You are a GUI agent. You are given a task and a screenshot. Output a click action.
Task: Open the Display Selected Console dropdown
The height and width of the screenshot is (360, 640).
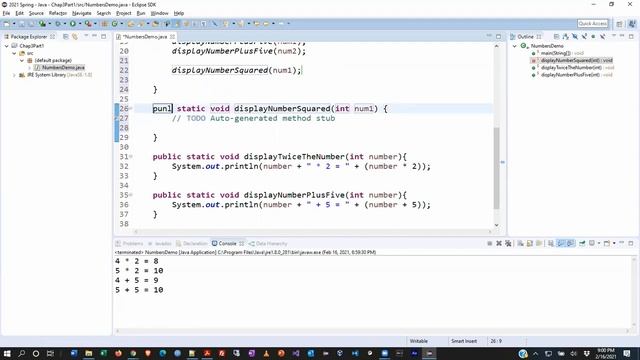point(599,243)
